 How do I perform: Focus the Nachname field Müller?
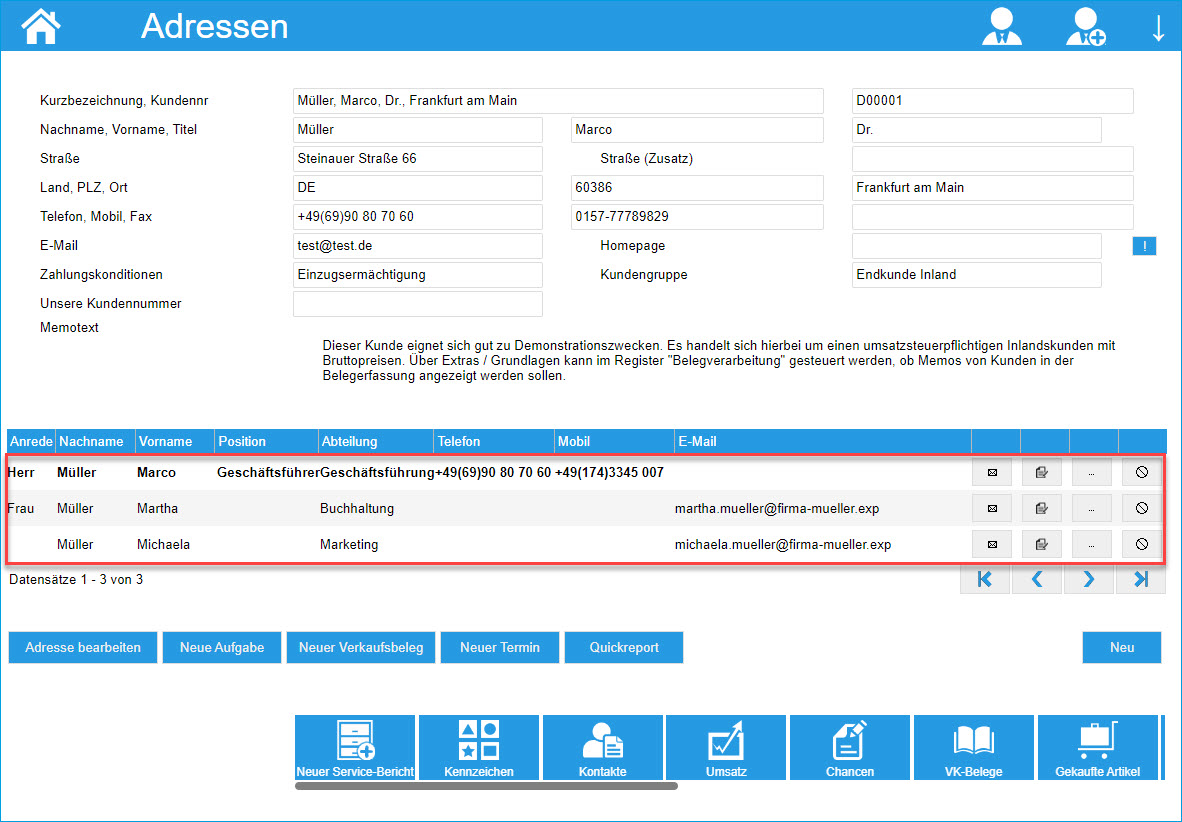(418, 130)
